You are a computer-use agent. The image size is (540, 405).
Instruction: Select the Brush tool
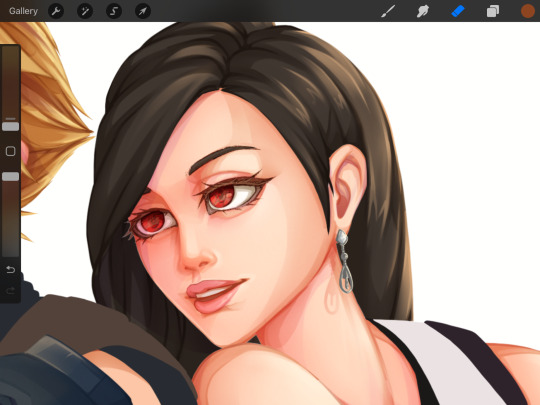[388, 11]
